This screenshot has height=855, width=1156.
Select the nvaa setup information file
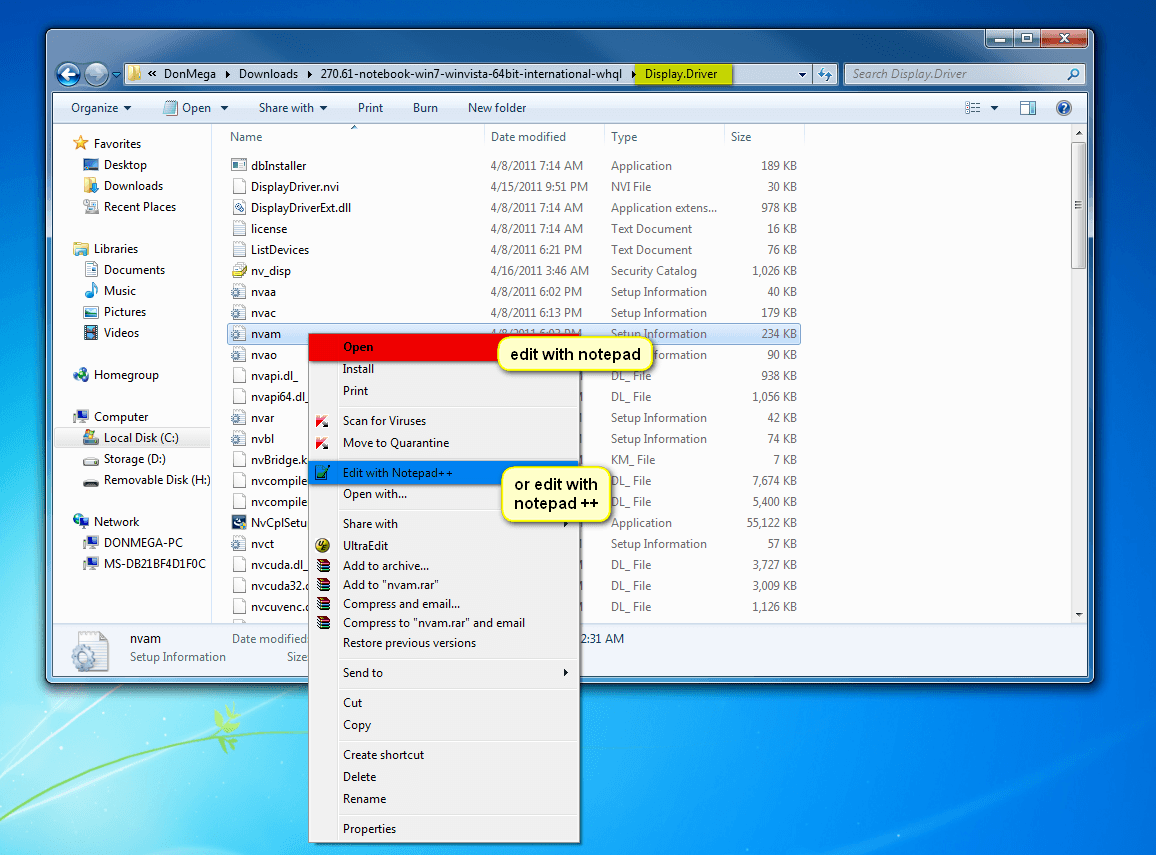263,292
